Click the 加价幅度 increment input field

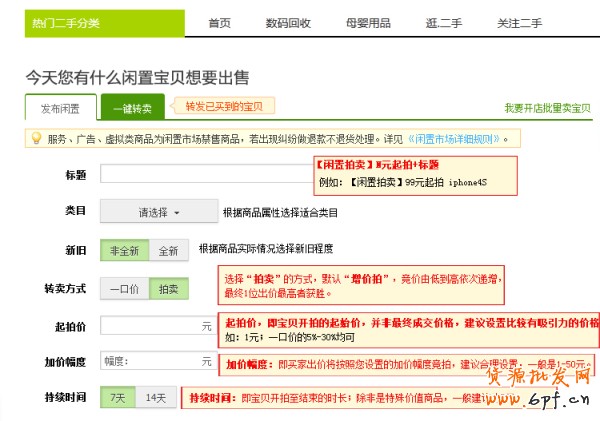[x=157, y=361]
